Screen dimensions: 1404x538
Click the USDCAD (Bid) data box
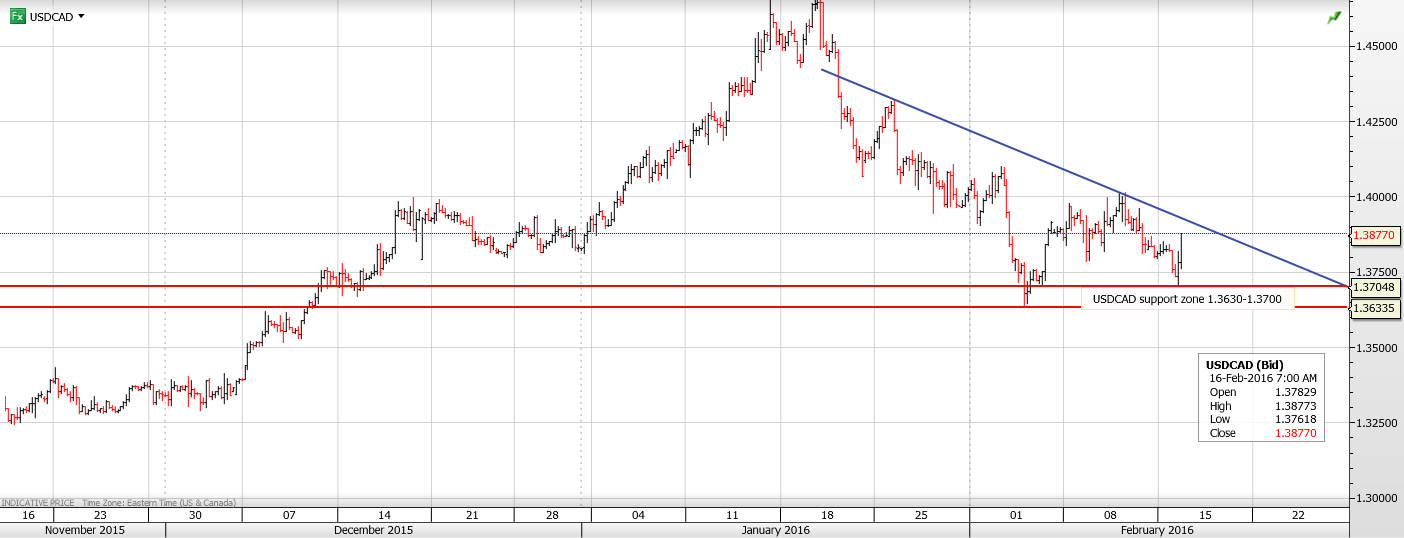(x=1261, y=398)
